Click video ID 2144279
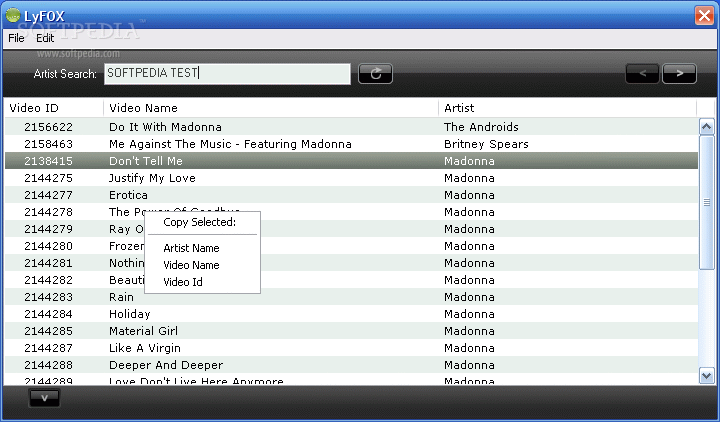Viewport: 720px width, 422px height. [48, 229]
